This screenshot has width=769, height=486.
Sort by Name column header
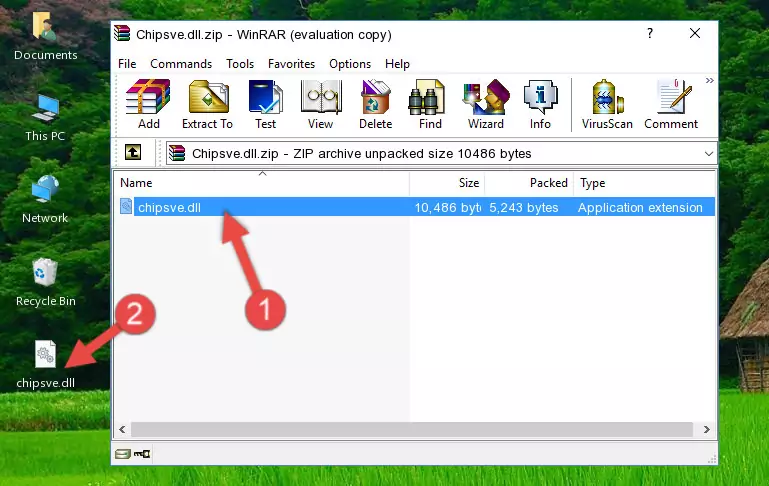click(x=262, y=183)
